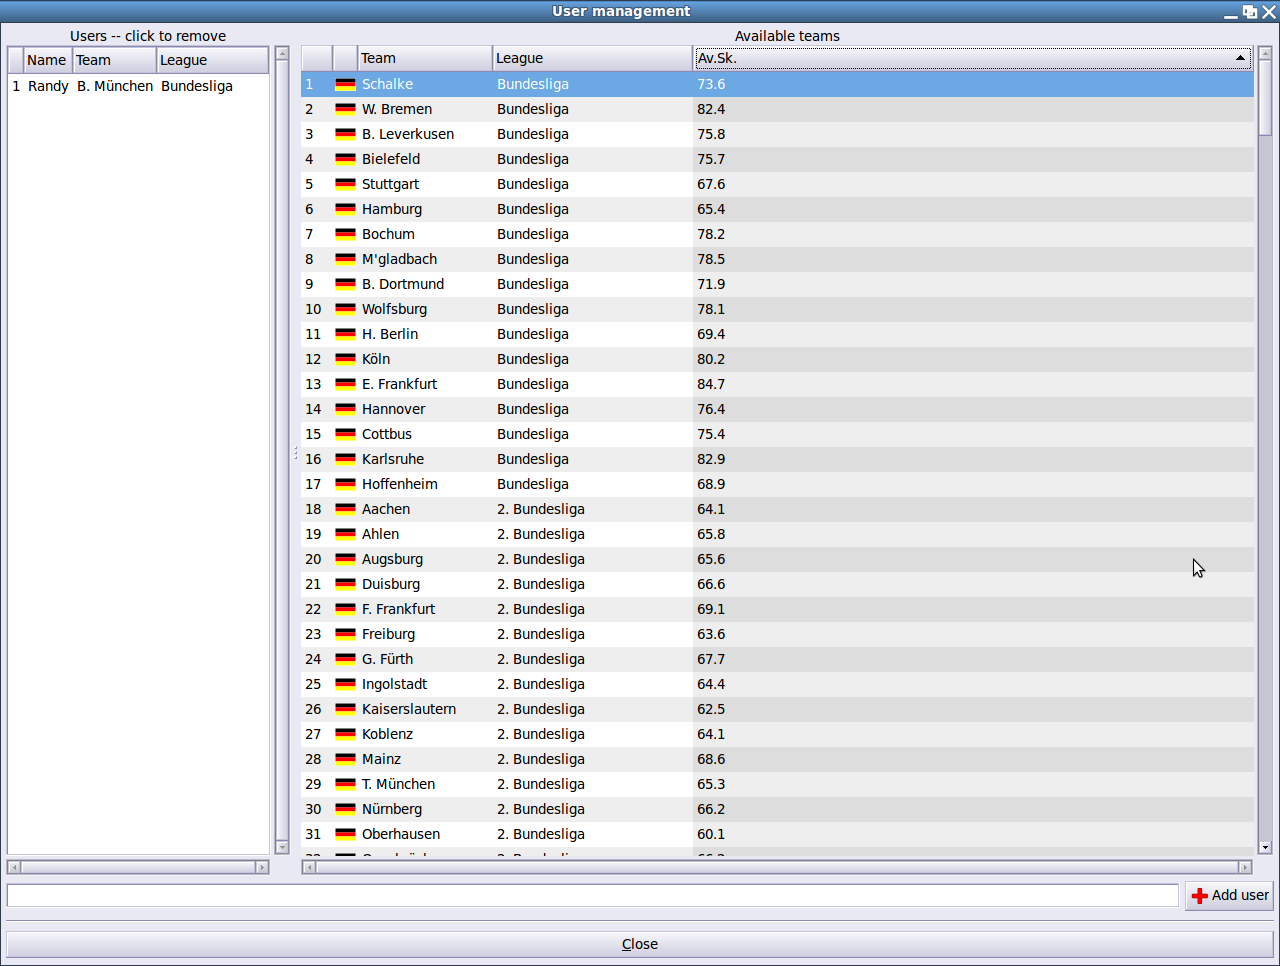
Task: Click the flag icon next to Hoffenheim
Action: click(x=345, y=485)
